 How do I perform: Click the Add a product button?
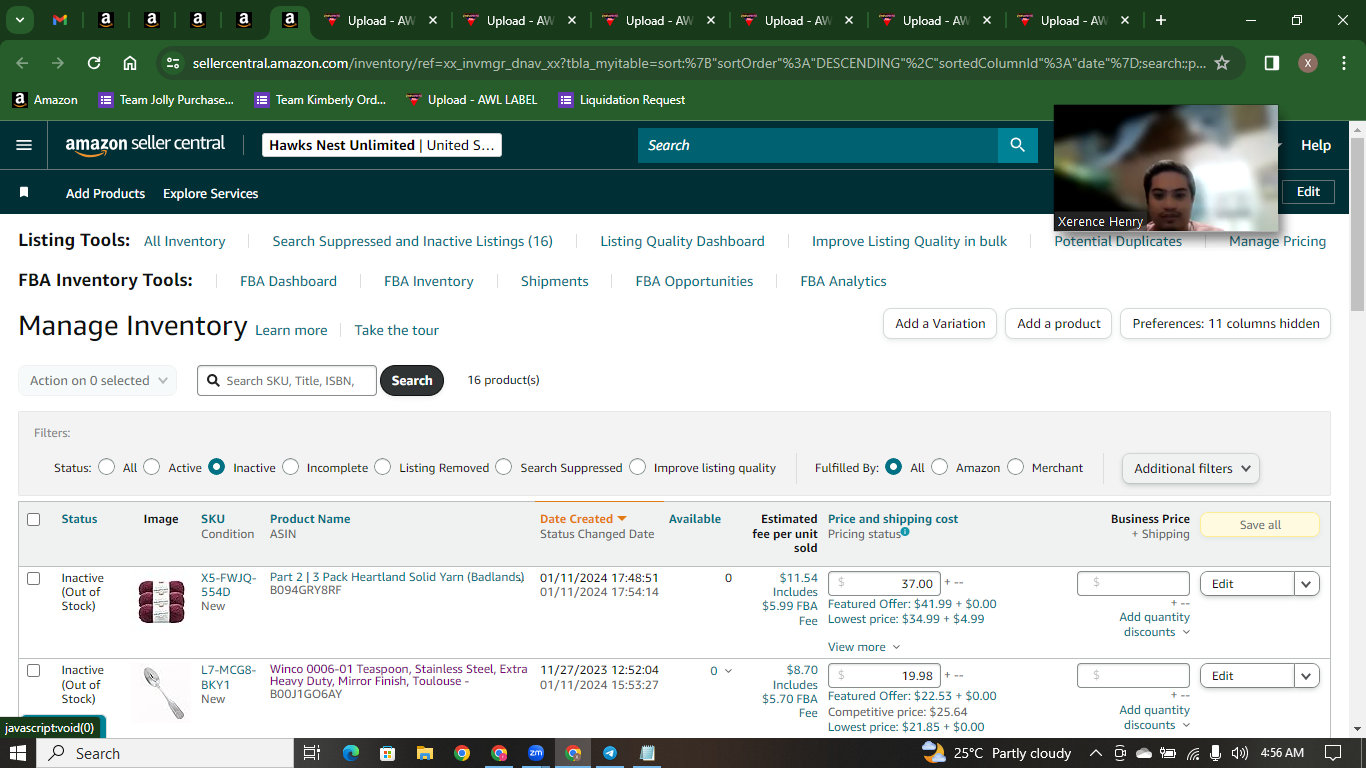pyautogui.click(x=1059, y=323)
